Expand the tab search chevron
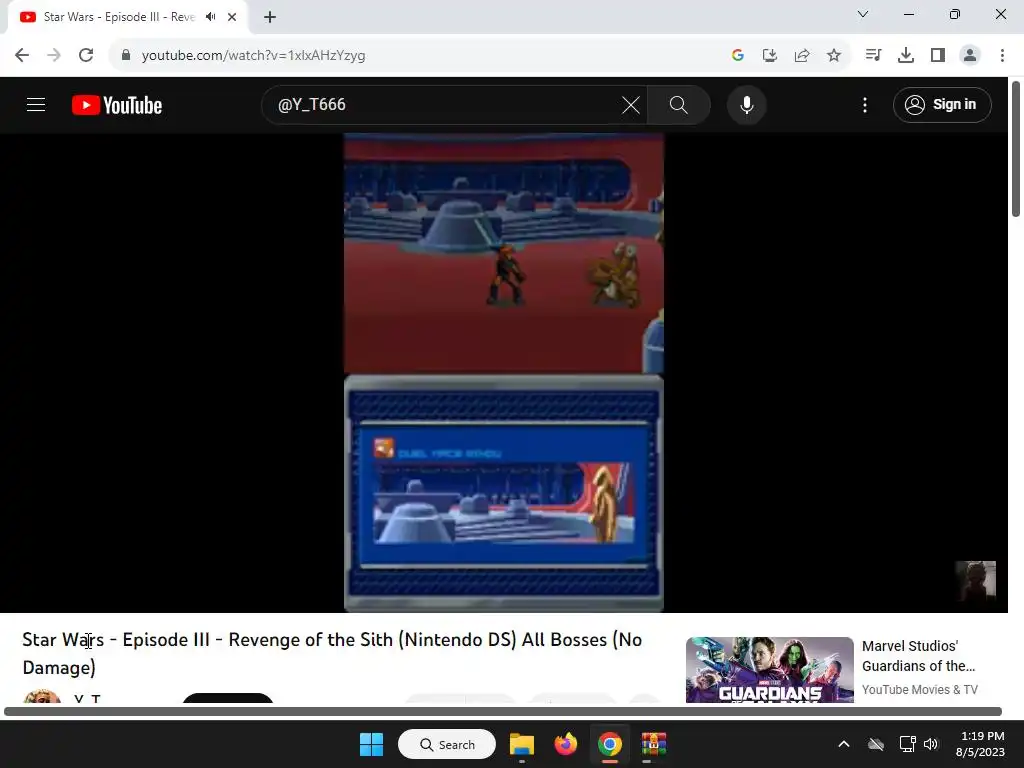The height and width of the screenshot is (768, 1024). 863,14
